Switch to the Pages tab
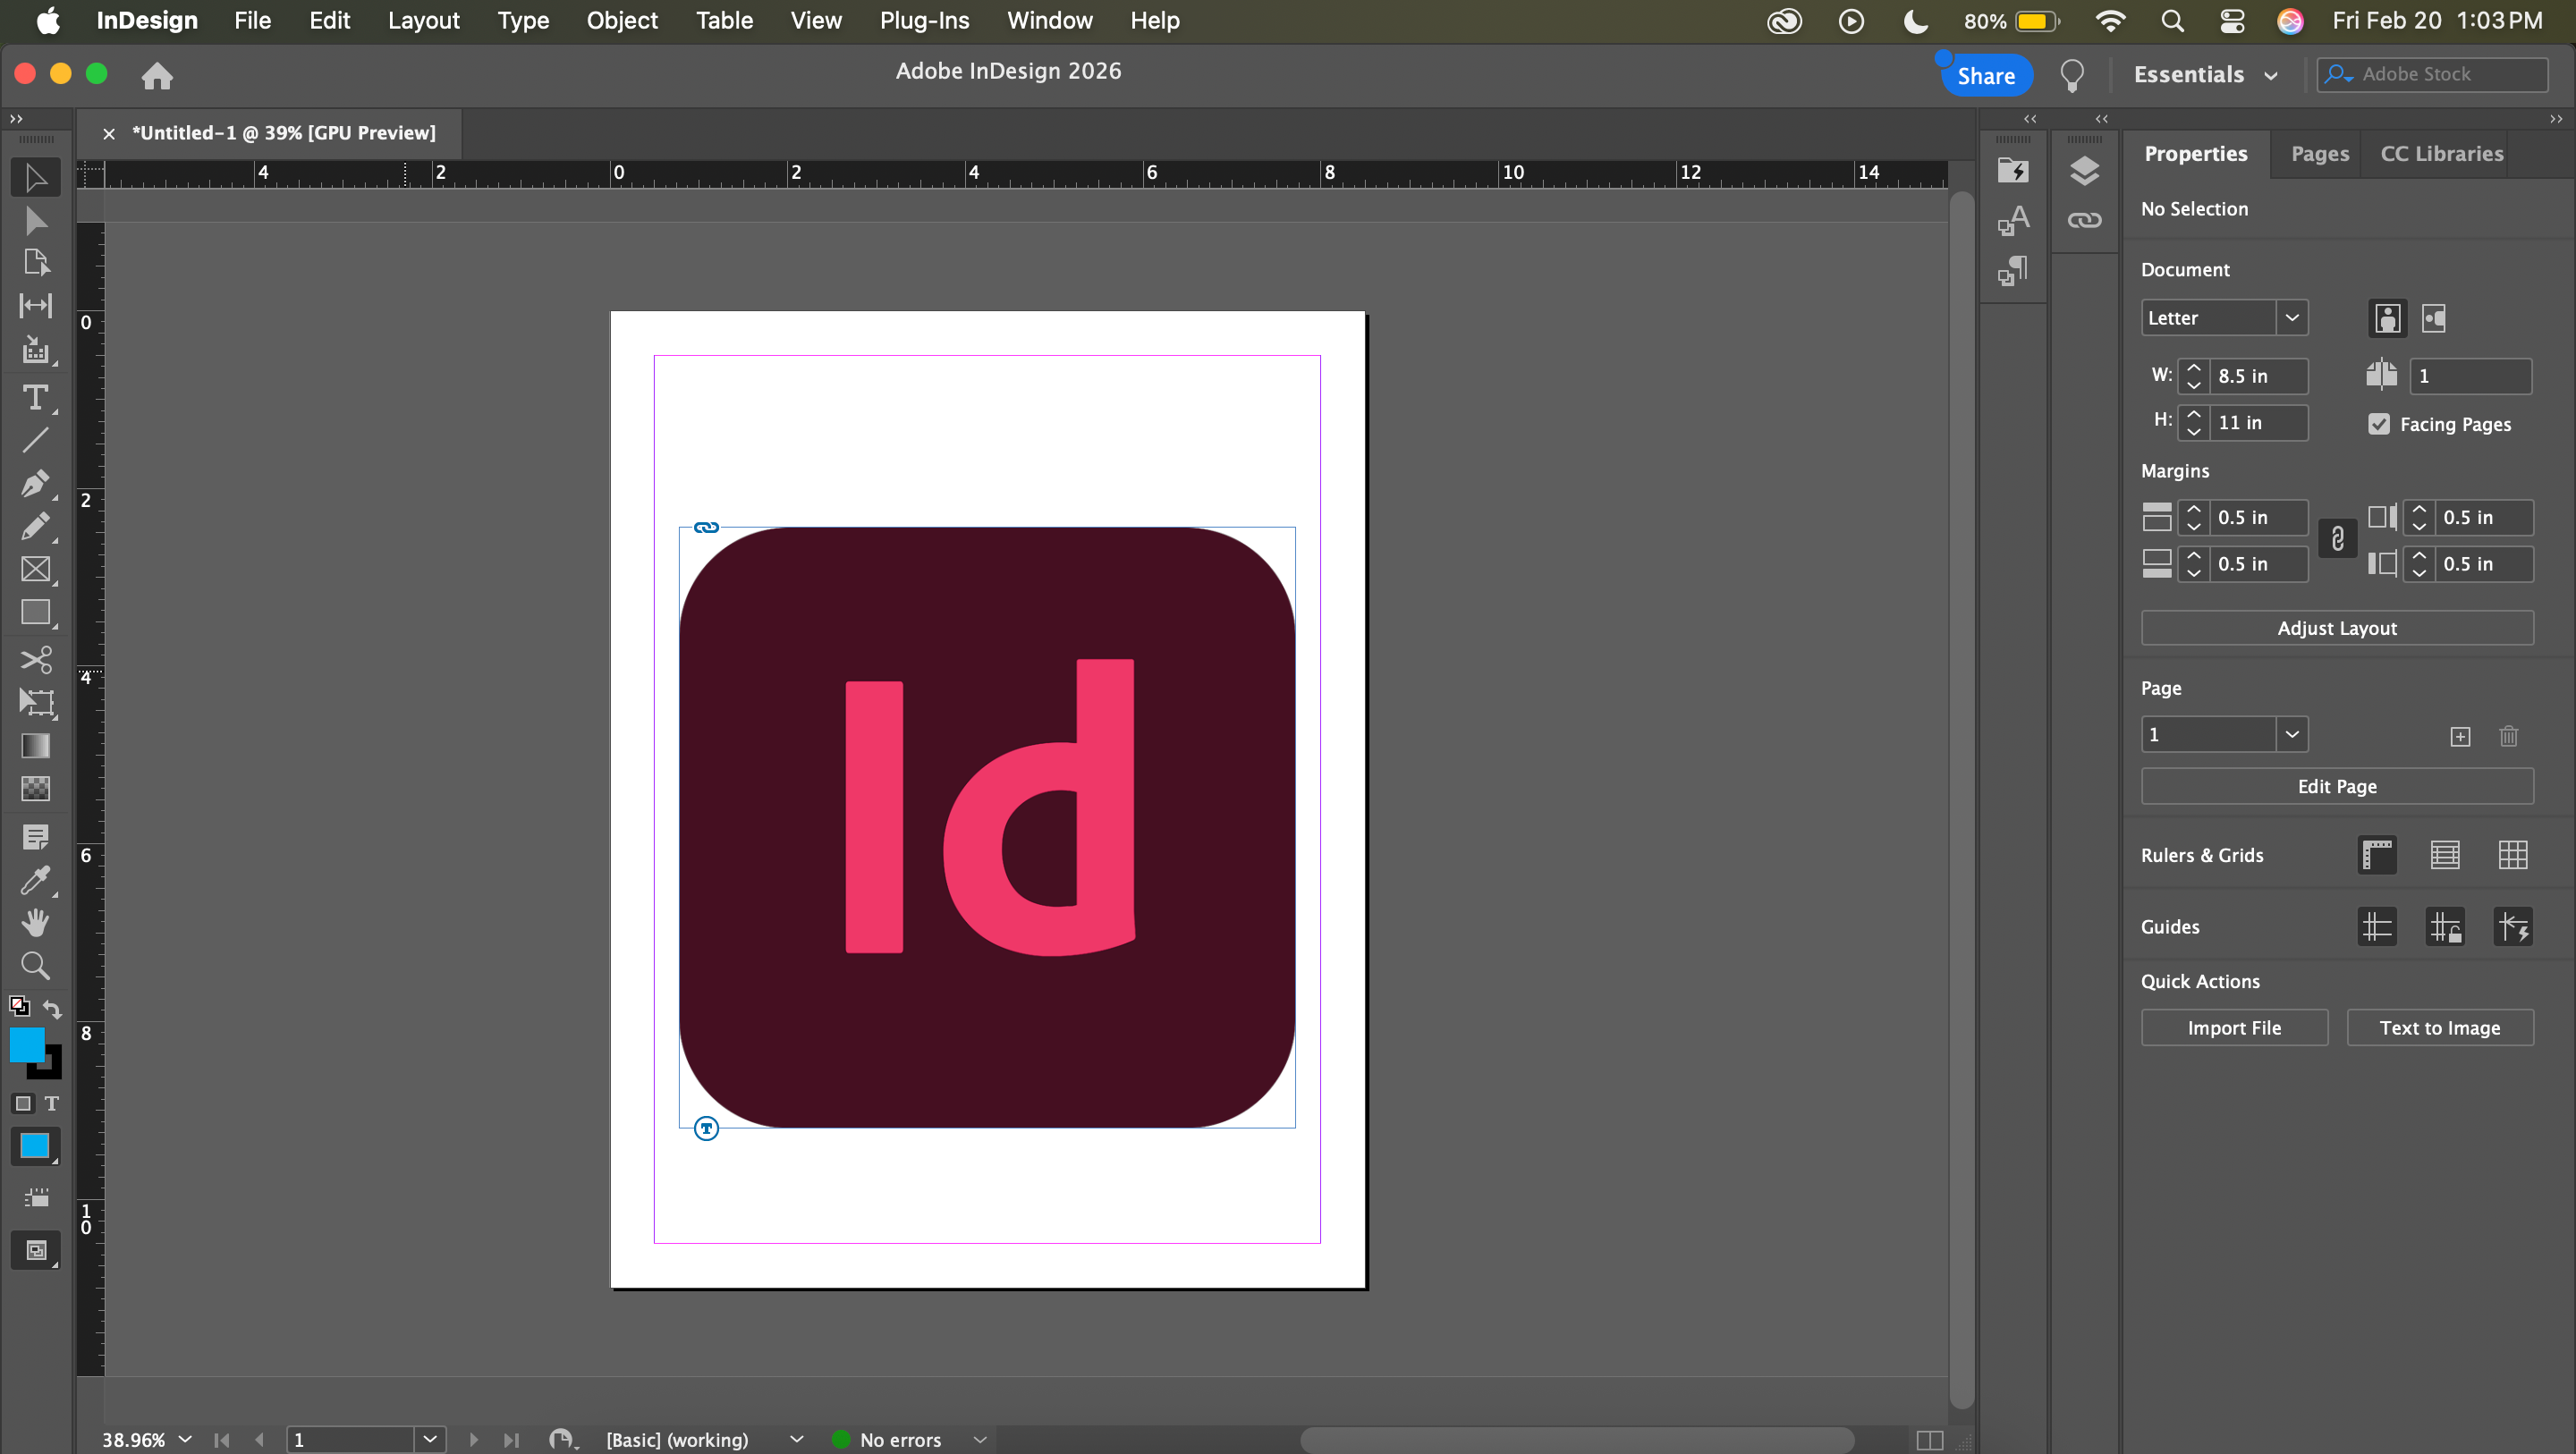The height and width of the screenshot is (1454, 2576). (2319, 154)
